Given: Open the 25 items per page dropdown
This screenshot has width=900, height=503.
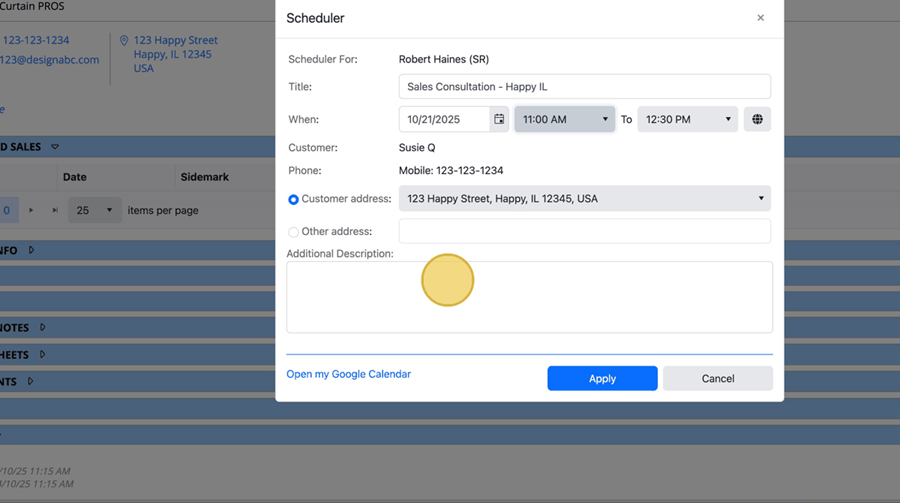Looking at the screenshot, I should click(95, 210).
